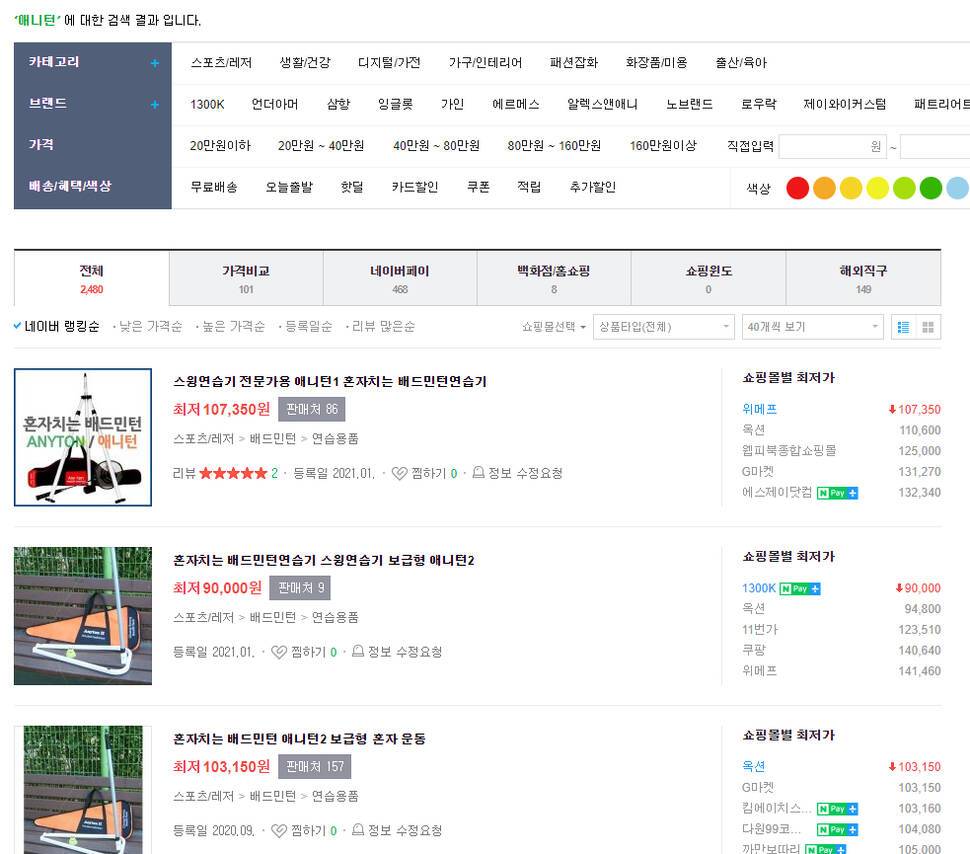The height and width of the screenshot is (854, 970).
Task: Filter by brand 에르메스
Action: [516, 104]
